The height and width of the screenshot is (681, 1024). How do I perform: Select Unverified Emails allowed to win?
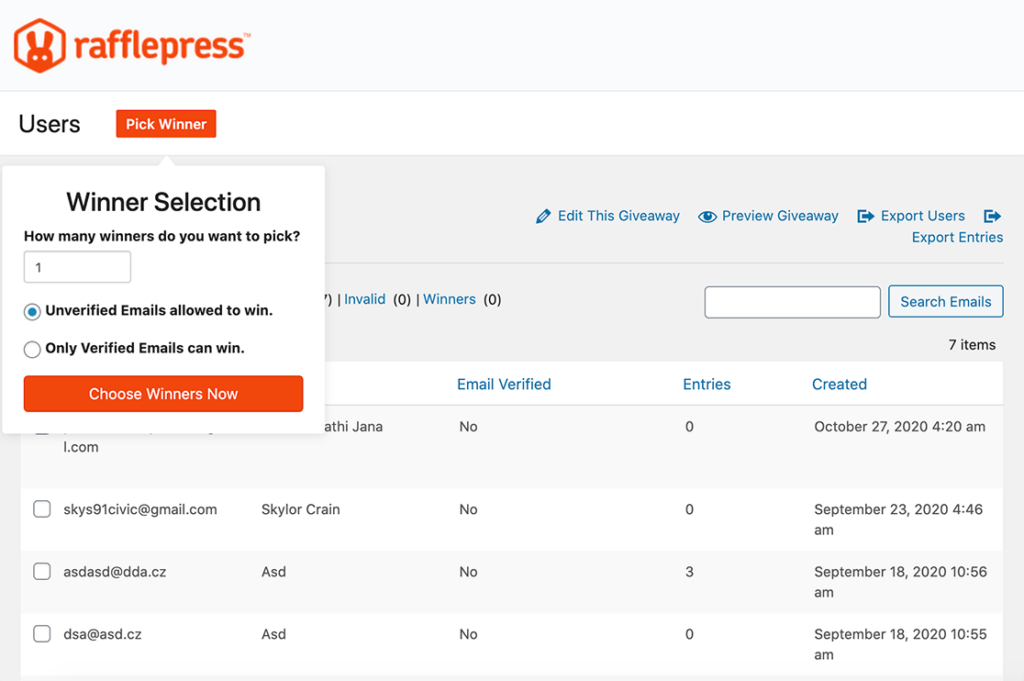pyautogui.click(x=31, y=310)
